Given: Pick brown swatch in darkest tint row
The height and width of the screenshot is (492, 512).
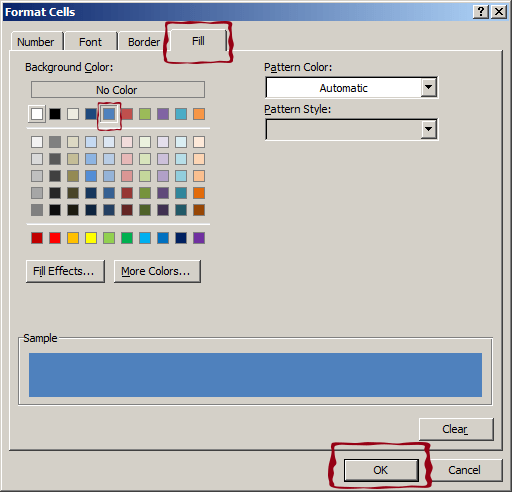Looking at the screenshot, I should click(199, 210).
